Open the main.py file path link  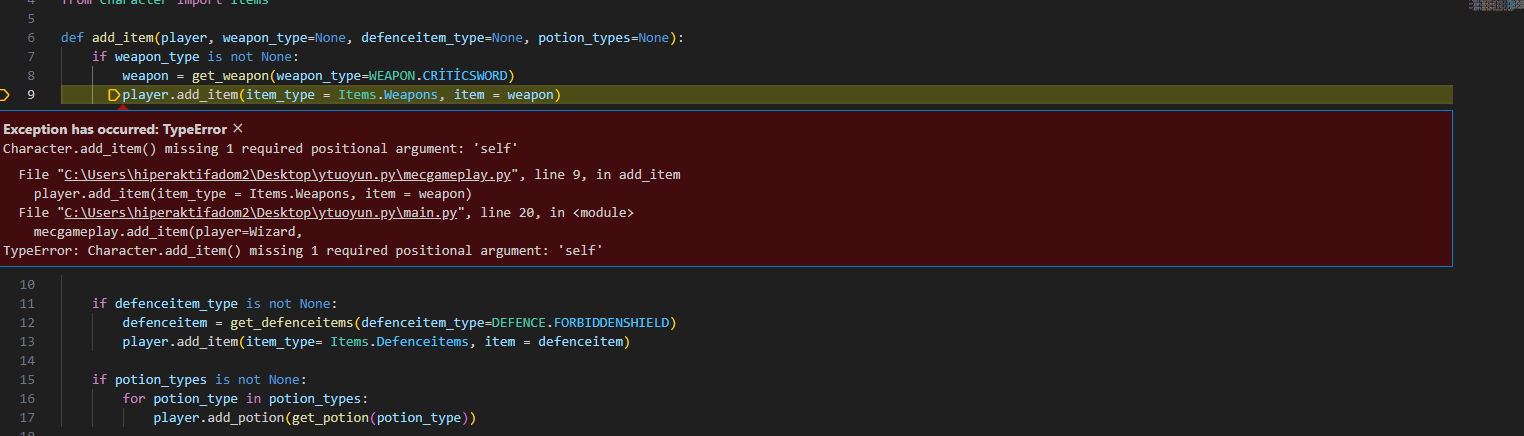[262, 213]
